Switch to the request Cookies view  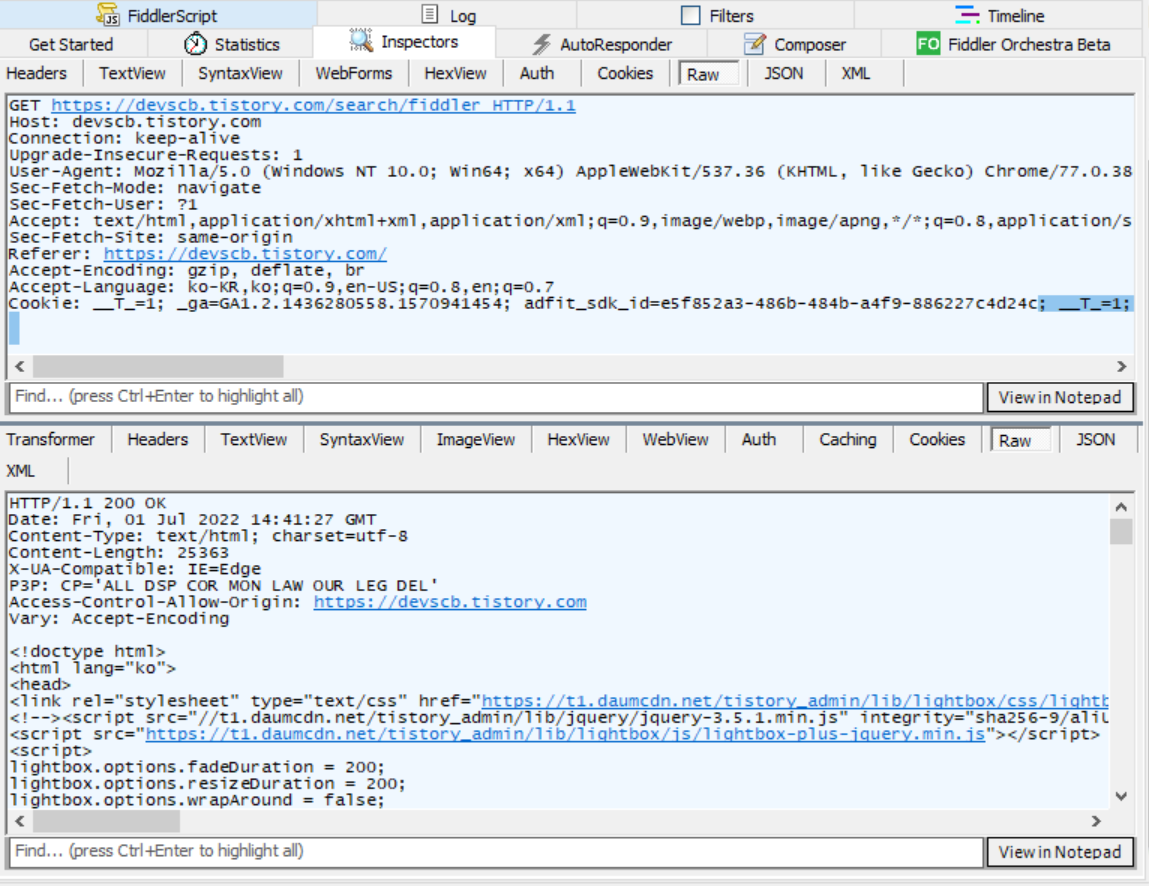(x=624, y=73)
